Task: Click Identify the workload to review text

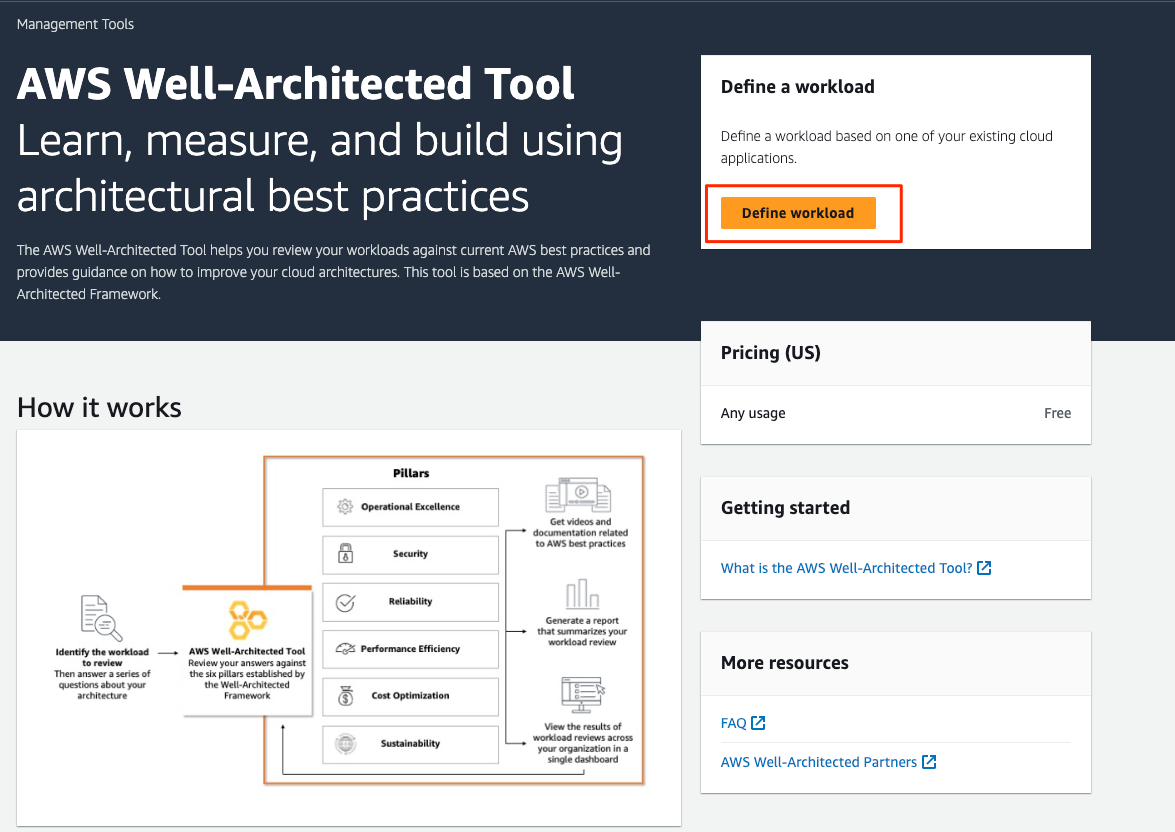Action: 102,657
